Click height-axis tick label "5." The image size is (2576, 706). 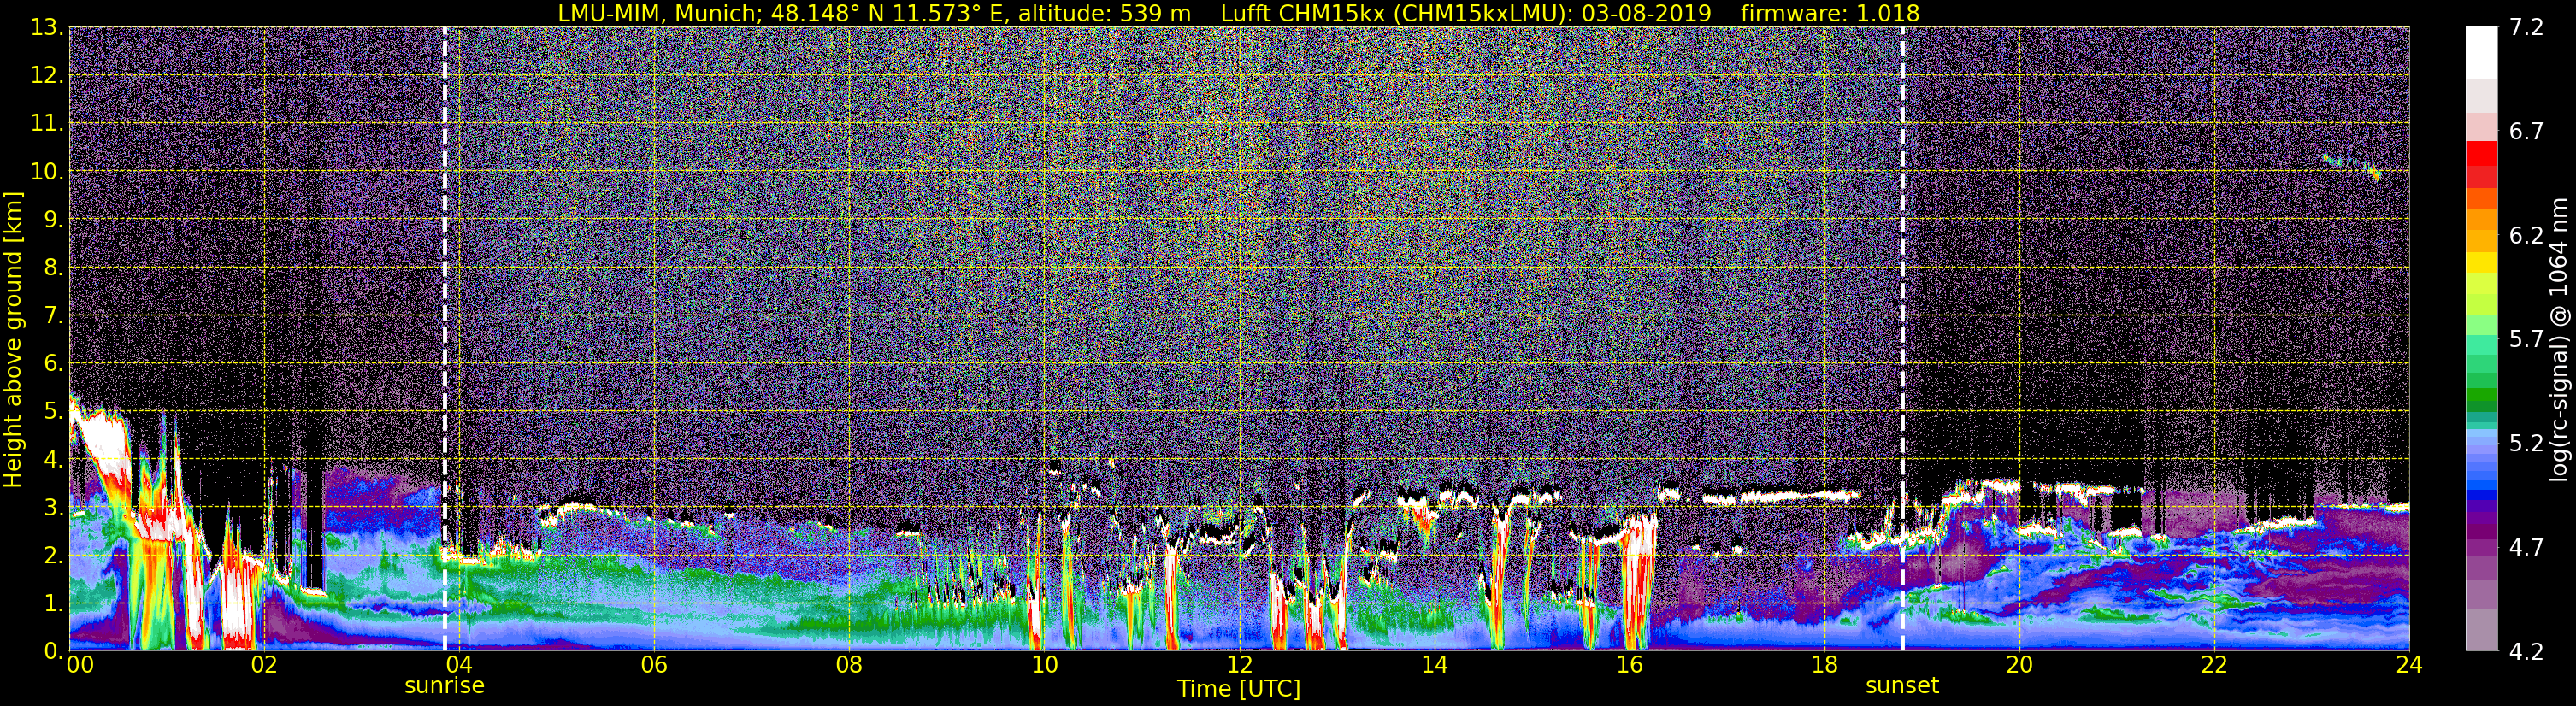point(54,411)
